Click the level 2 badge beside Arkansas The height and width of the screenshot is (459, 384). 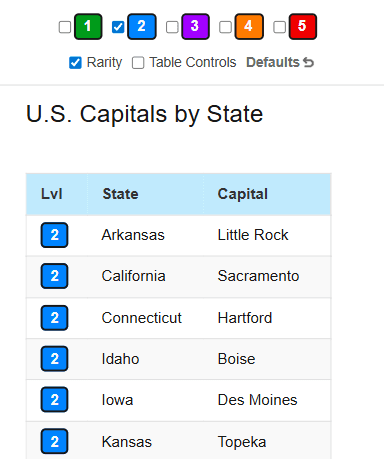pyautogui.click(x=54, y=235)
